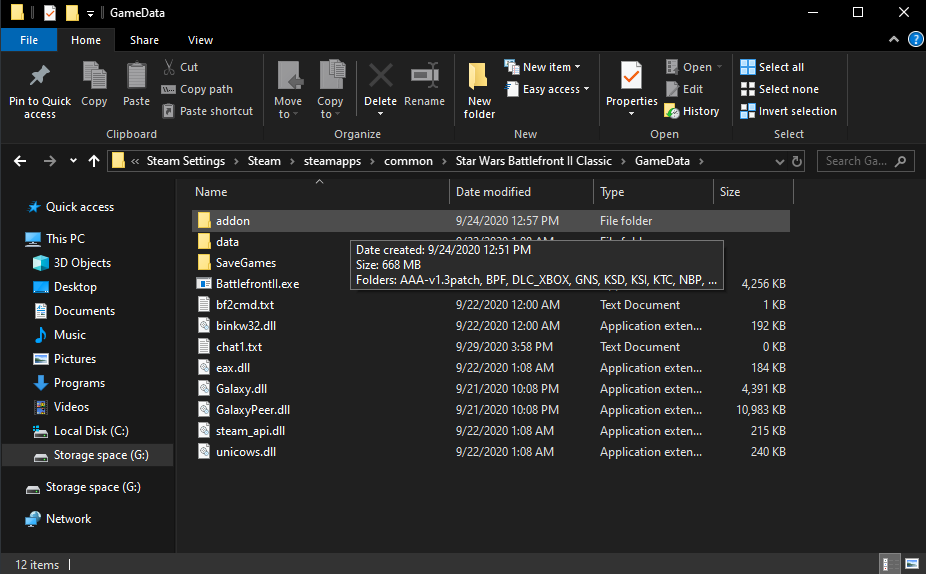The height and width of the screenshot is (574, 926).
Task: Click Invert selection command
Action: (x=788, y=111)
